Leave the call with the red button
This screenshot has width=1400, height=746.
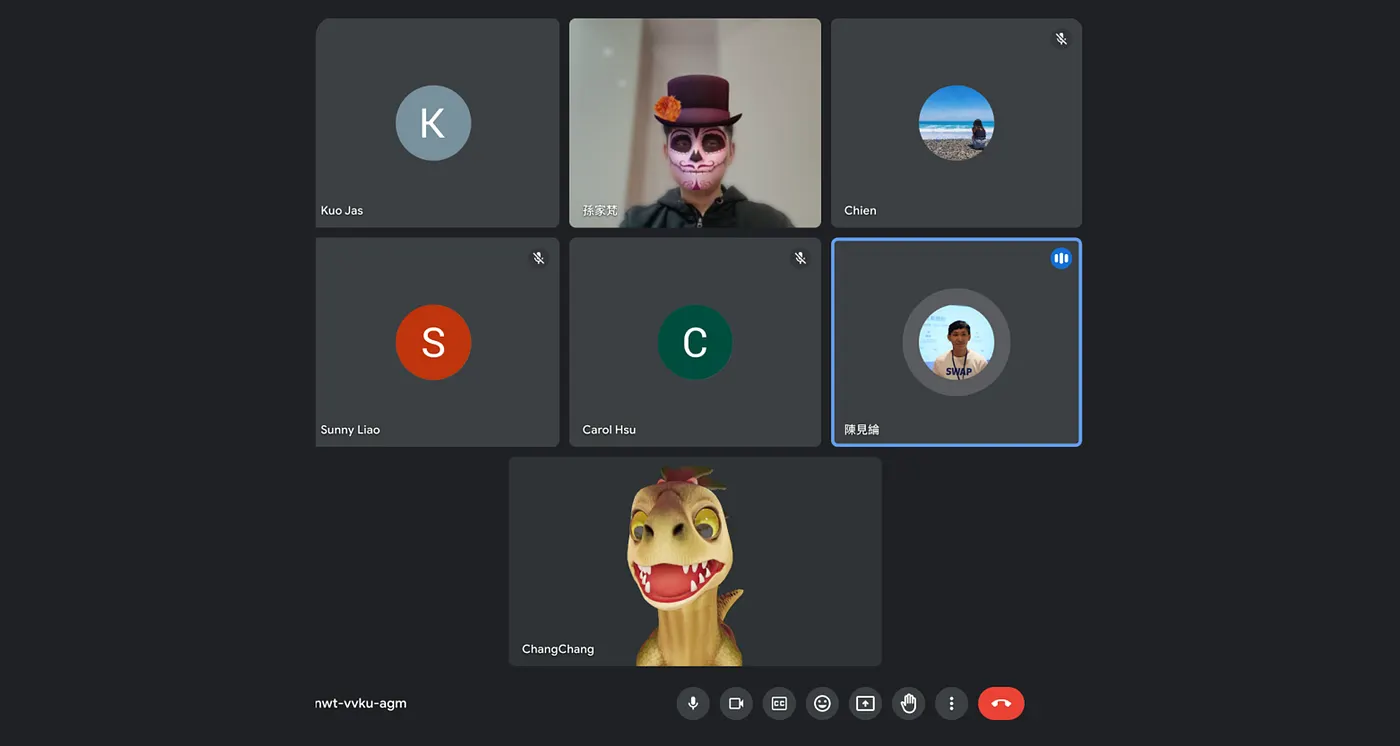pyautogui.click(x=1001, y=703)
